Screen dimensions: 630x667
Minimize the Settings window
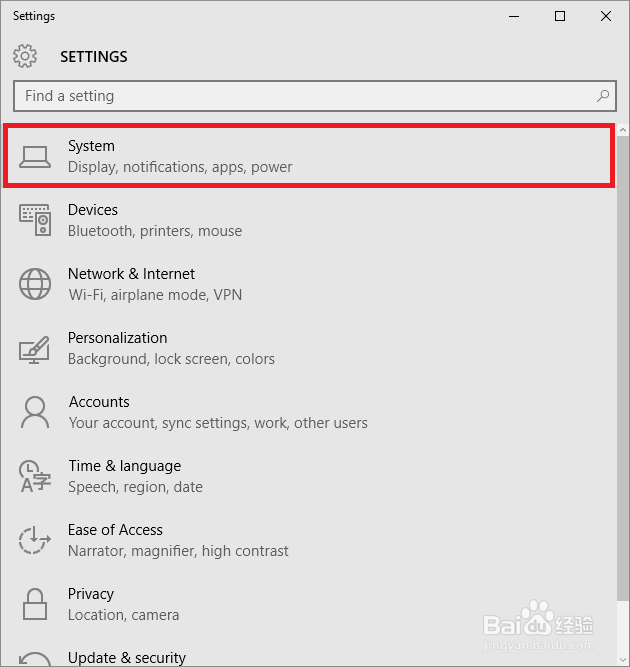514,16
